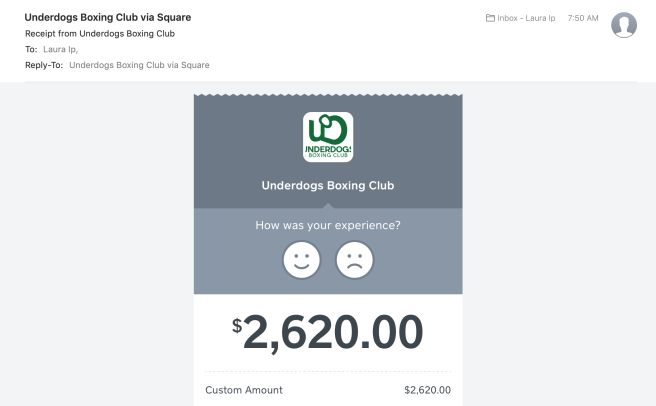Click the Reply-To address value

click(139, 65)
